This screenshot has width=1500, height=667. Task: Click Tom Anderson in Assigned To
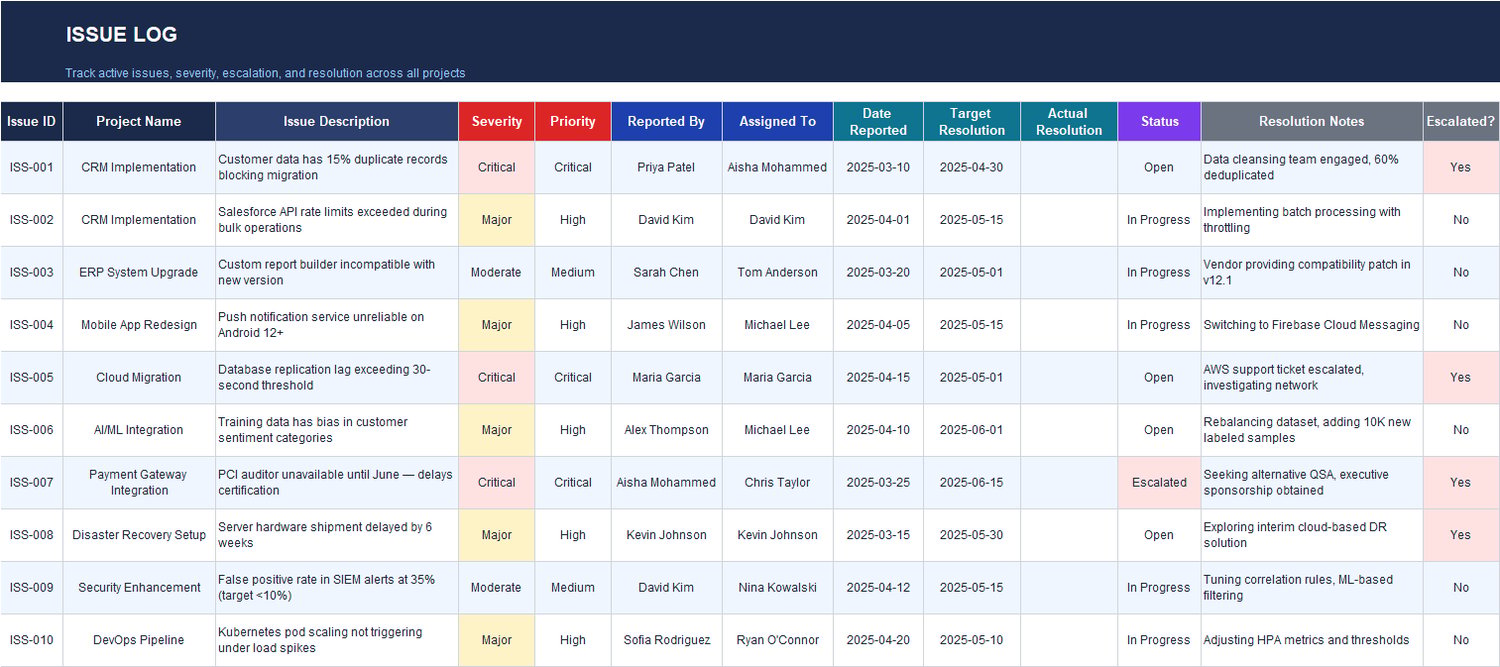(x=777, y=272)
